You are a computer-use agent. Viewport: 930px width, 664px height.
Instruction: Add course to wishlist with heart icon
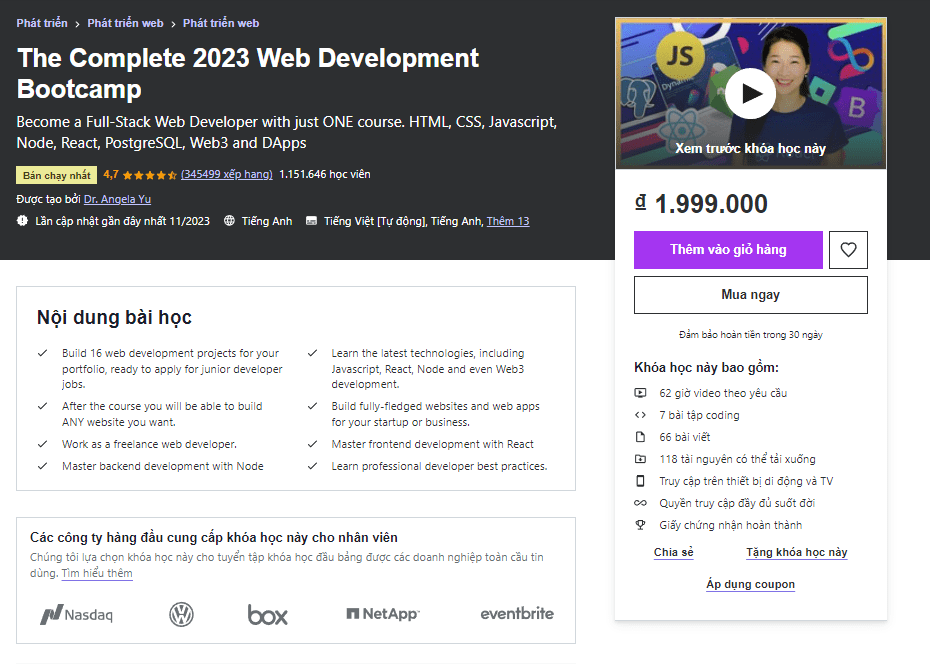848,250
